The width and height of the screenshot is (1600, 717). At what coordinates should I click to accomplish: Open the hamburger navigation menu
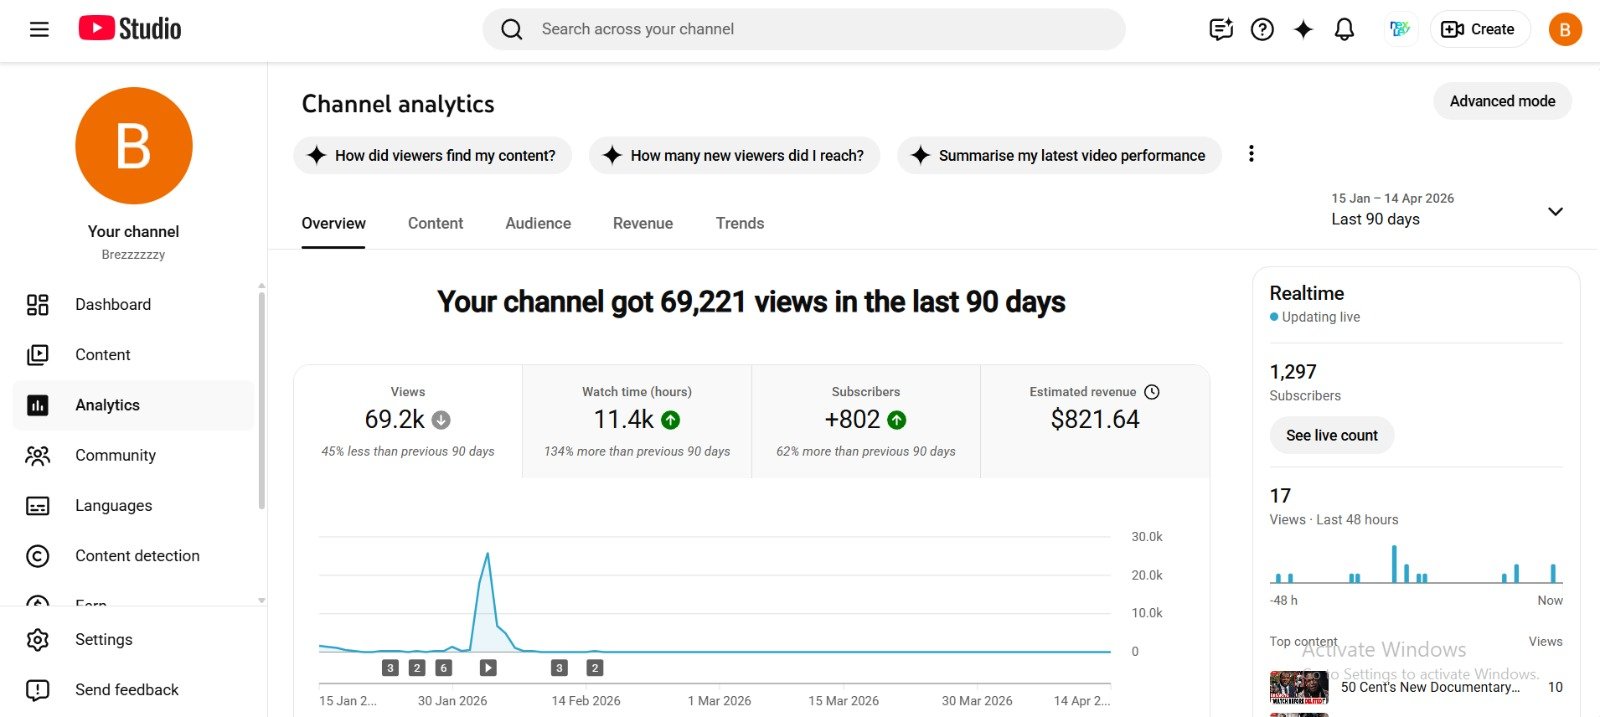click(39, 29)
